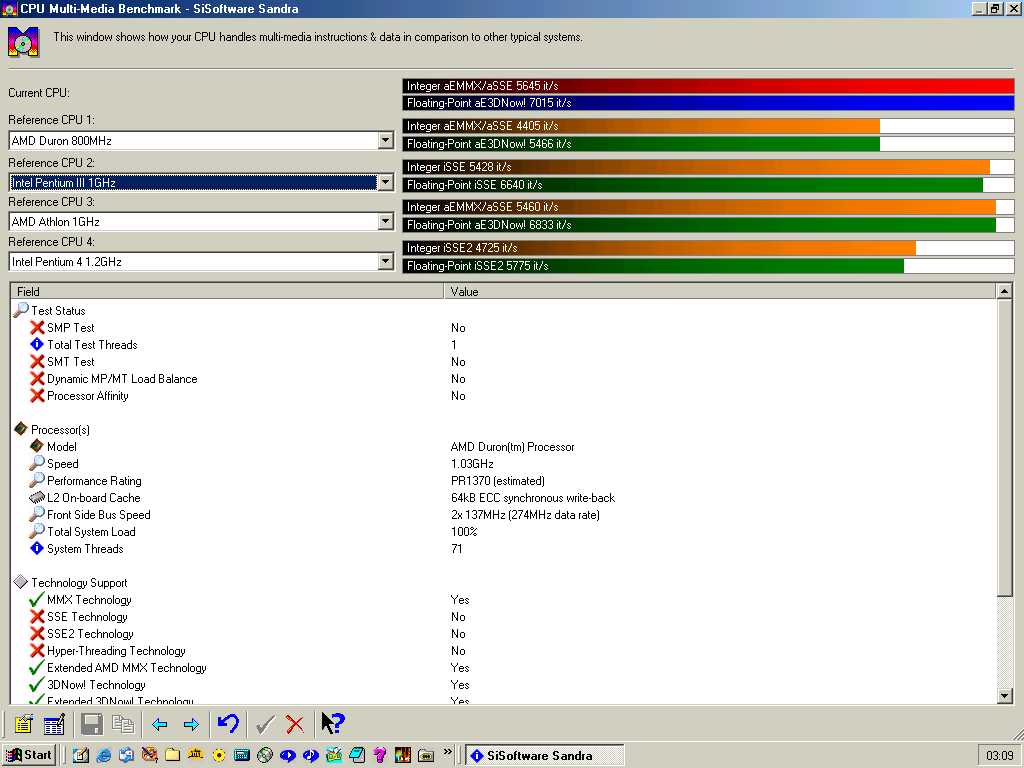
Task: Open Reference CPU 4 dropdown arrow (Intel Pentium 4 1.2GHz)
Action: (385, 262)
